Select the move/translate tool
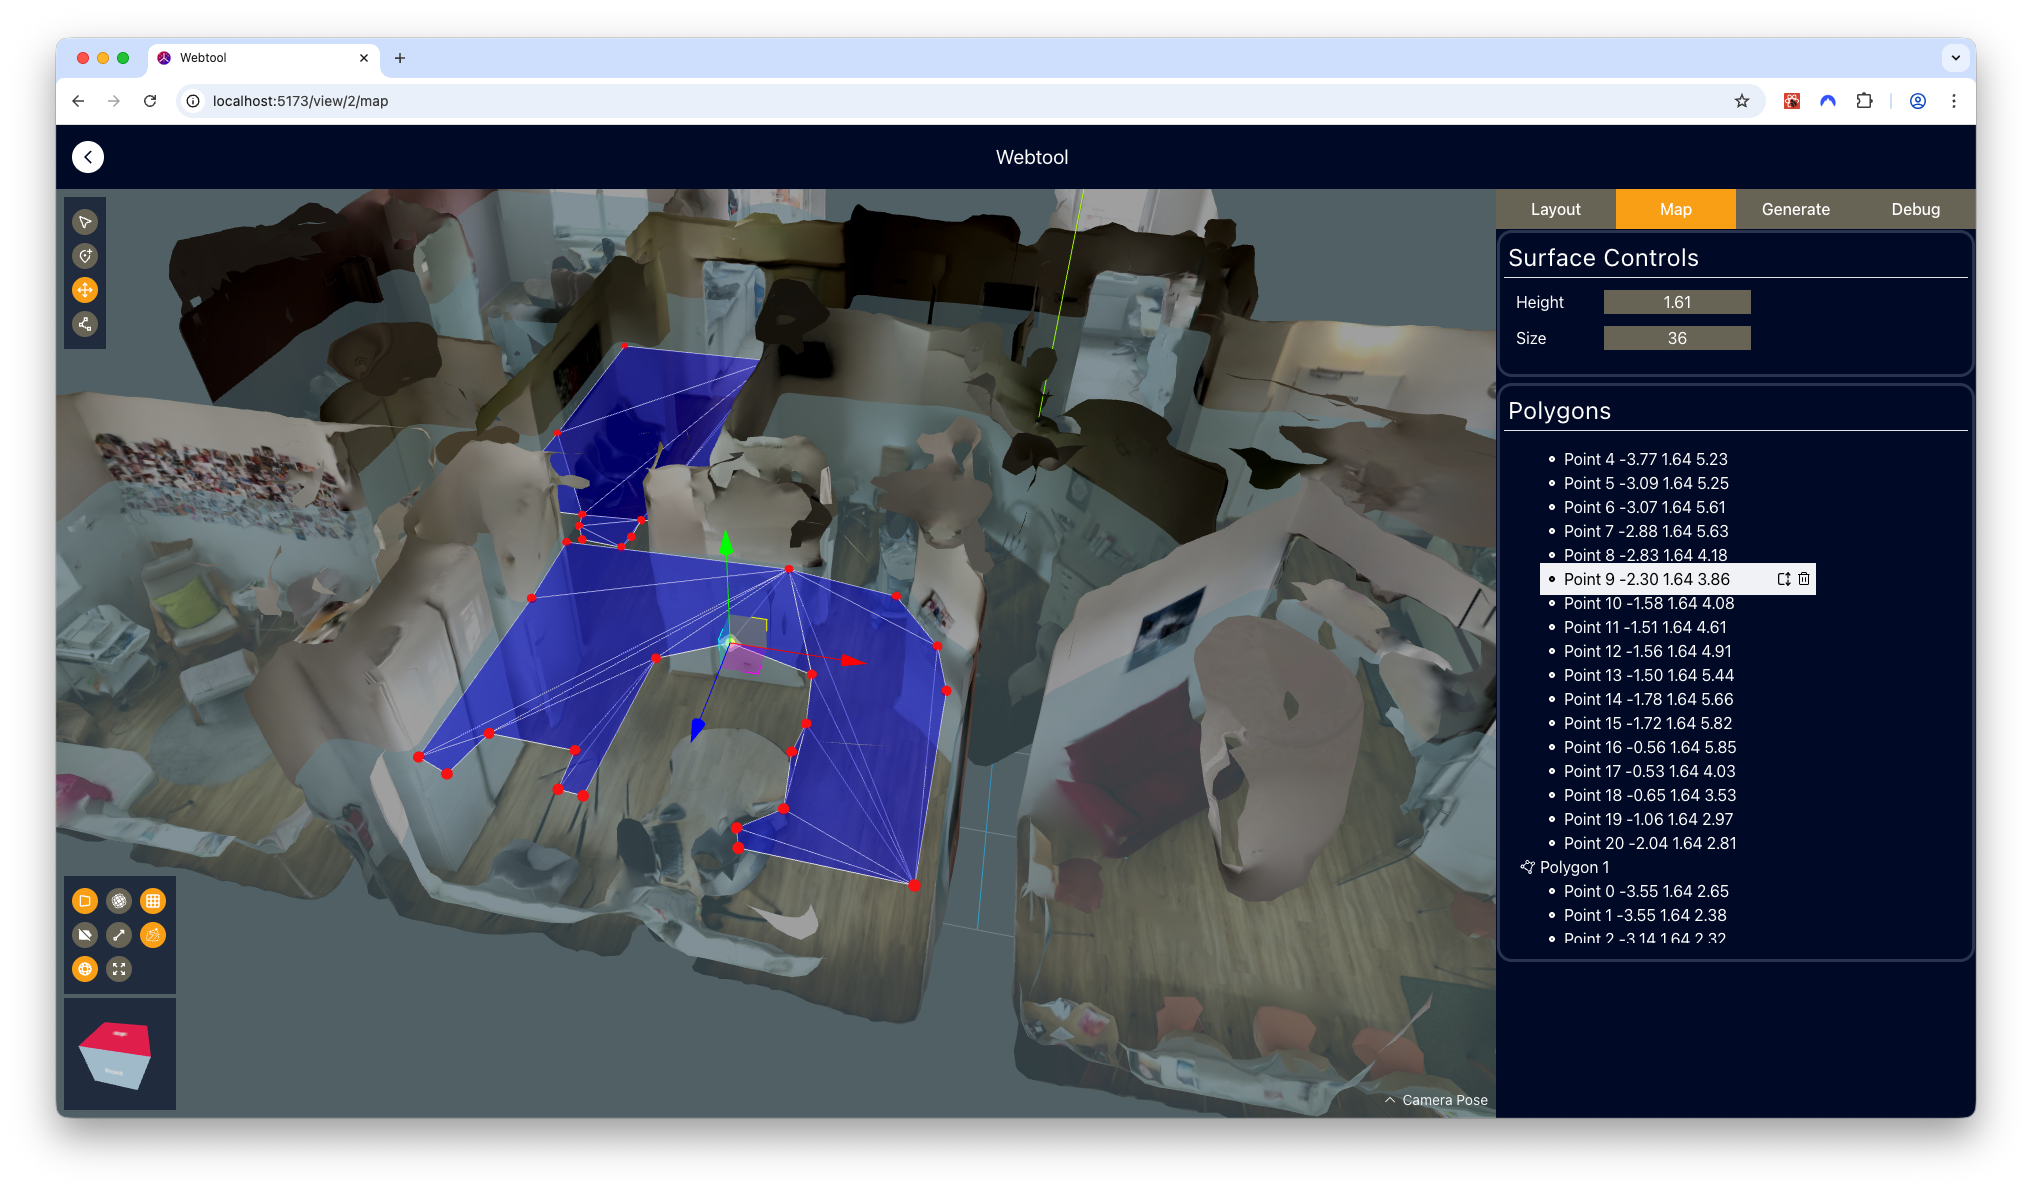 point(85,290)
